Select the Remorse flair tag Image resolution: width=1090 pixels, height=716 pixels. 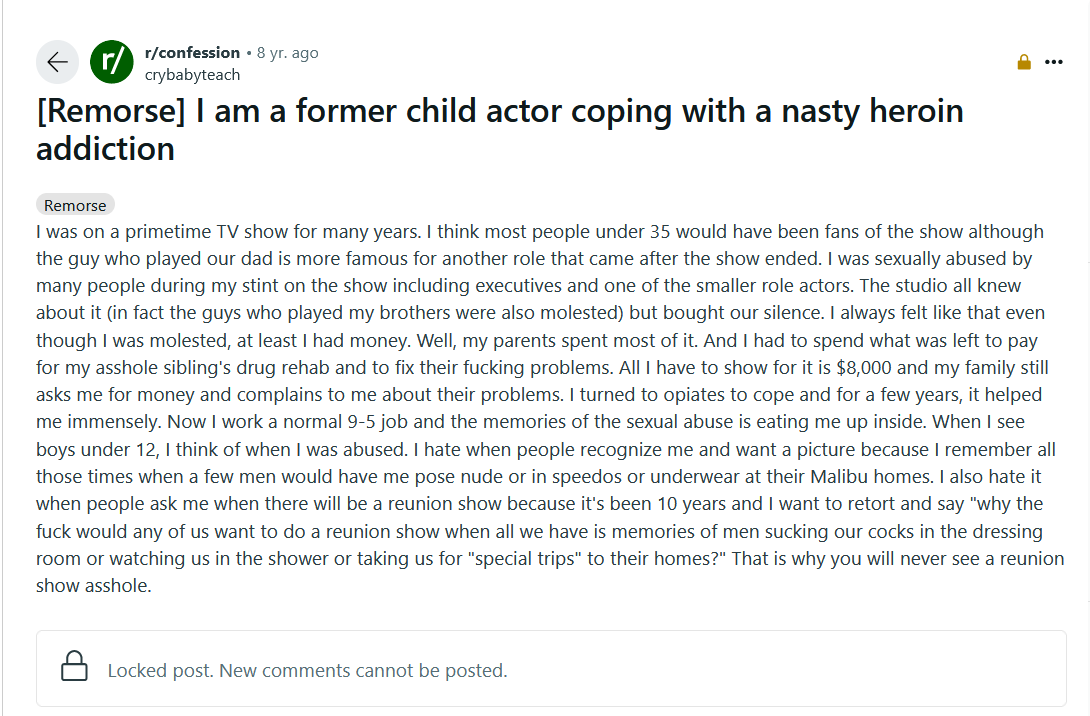click(x=75, y=205)
